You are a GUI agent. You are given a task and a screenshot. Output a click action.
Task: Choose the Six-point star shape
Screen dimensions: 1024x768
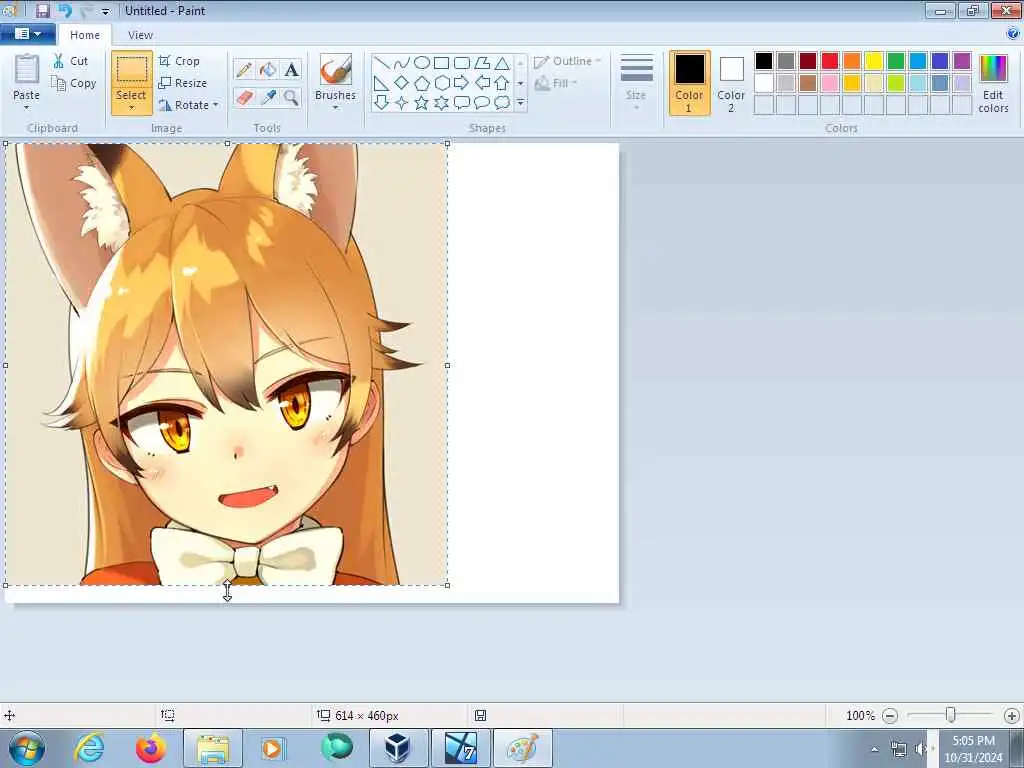(x=441, y=103)
